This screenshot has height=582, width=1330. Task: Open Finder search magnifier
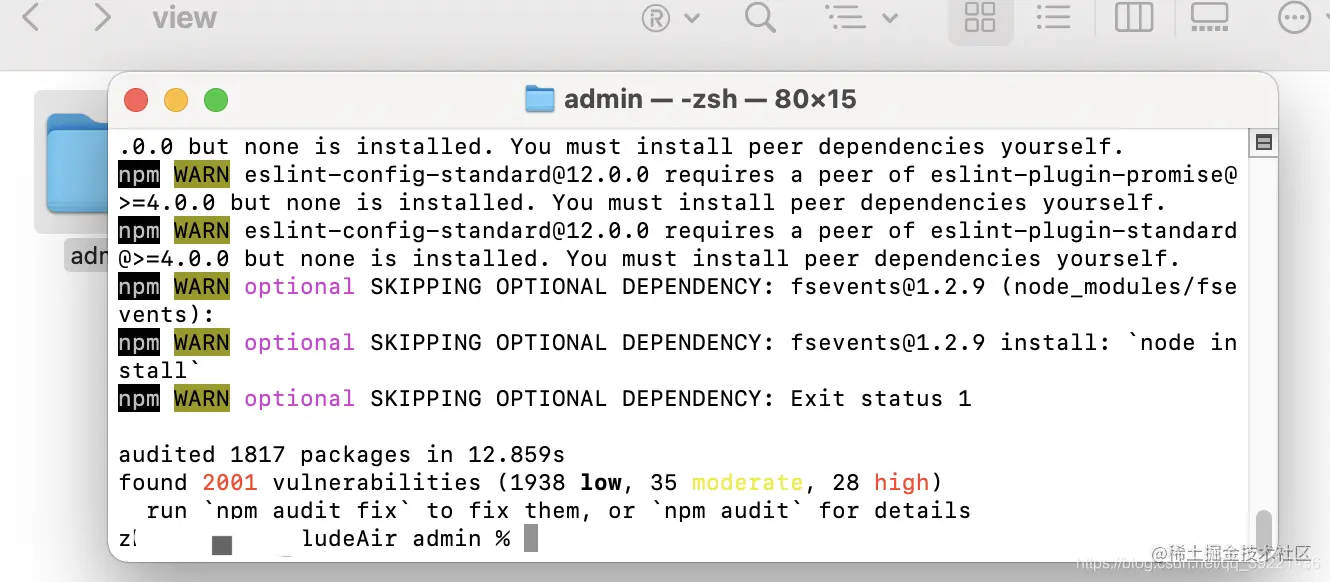(x=760, y=17)
